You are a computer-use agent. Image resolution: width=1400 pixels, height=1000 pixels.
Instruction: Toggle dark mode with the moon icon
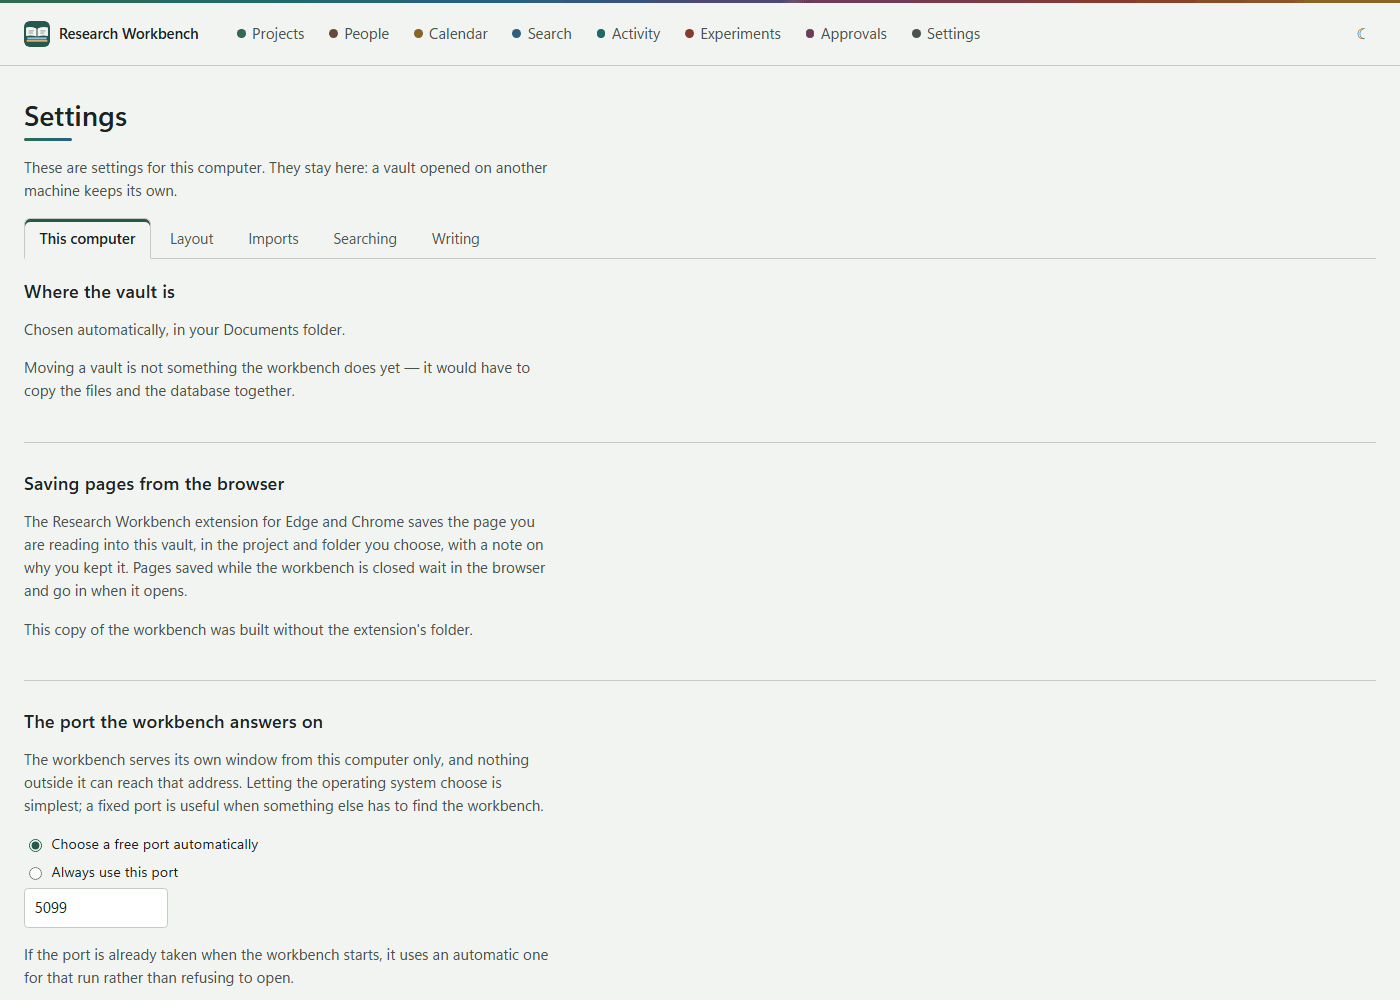1361,34
